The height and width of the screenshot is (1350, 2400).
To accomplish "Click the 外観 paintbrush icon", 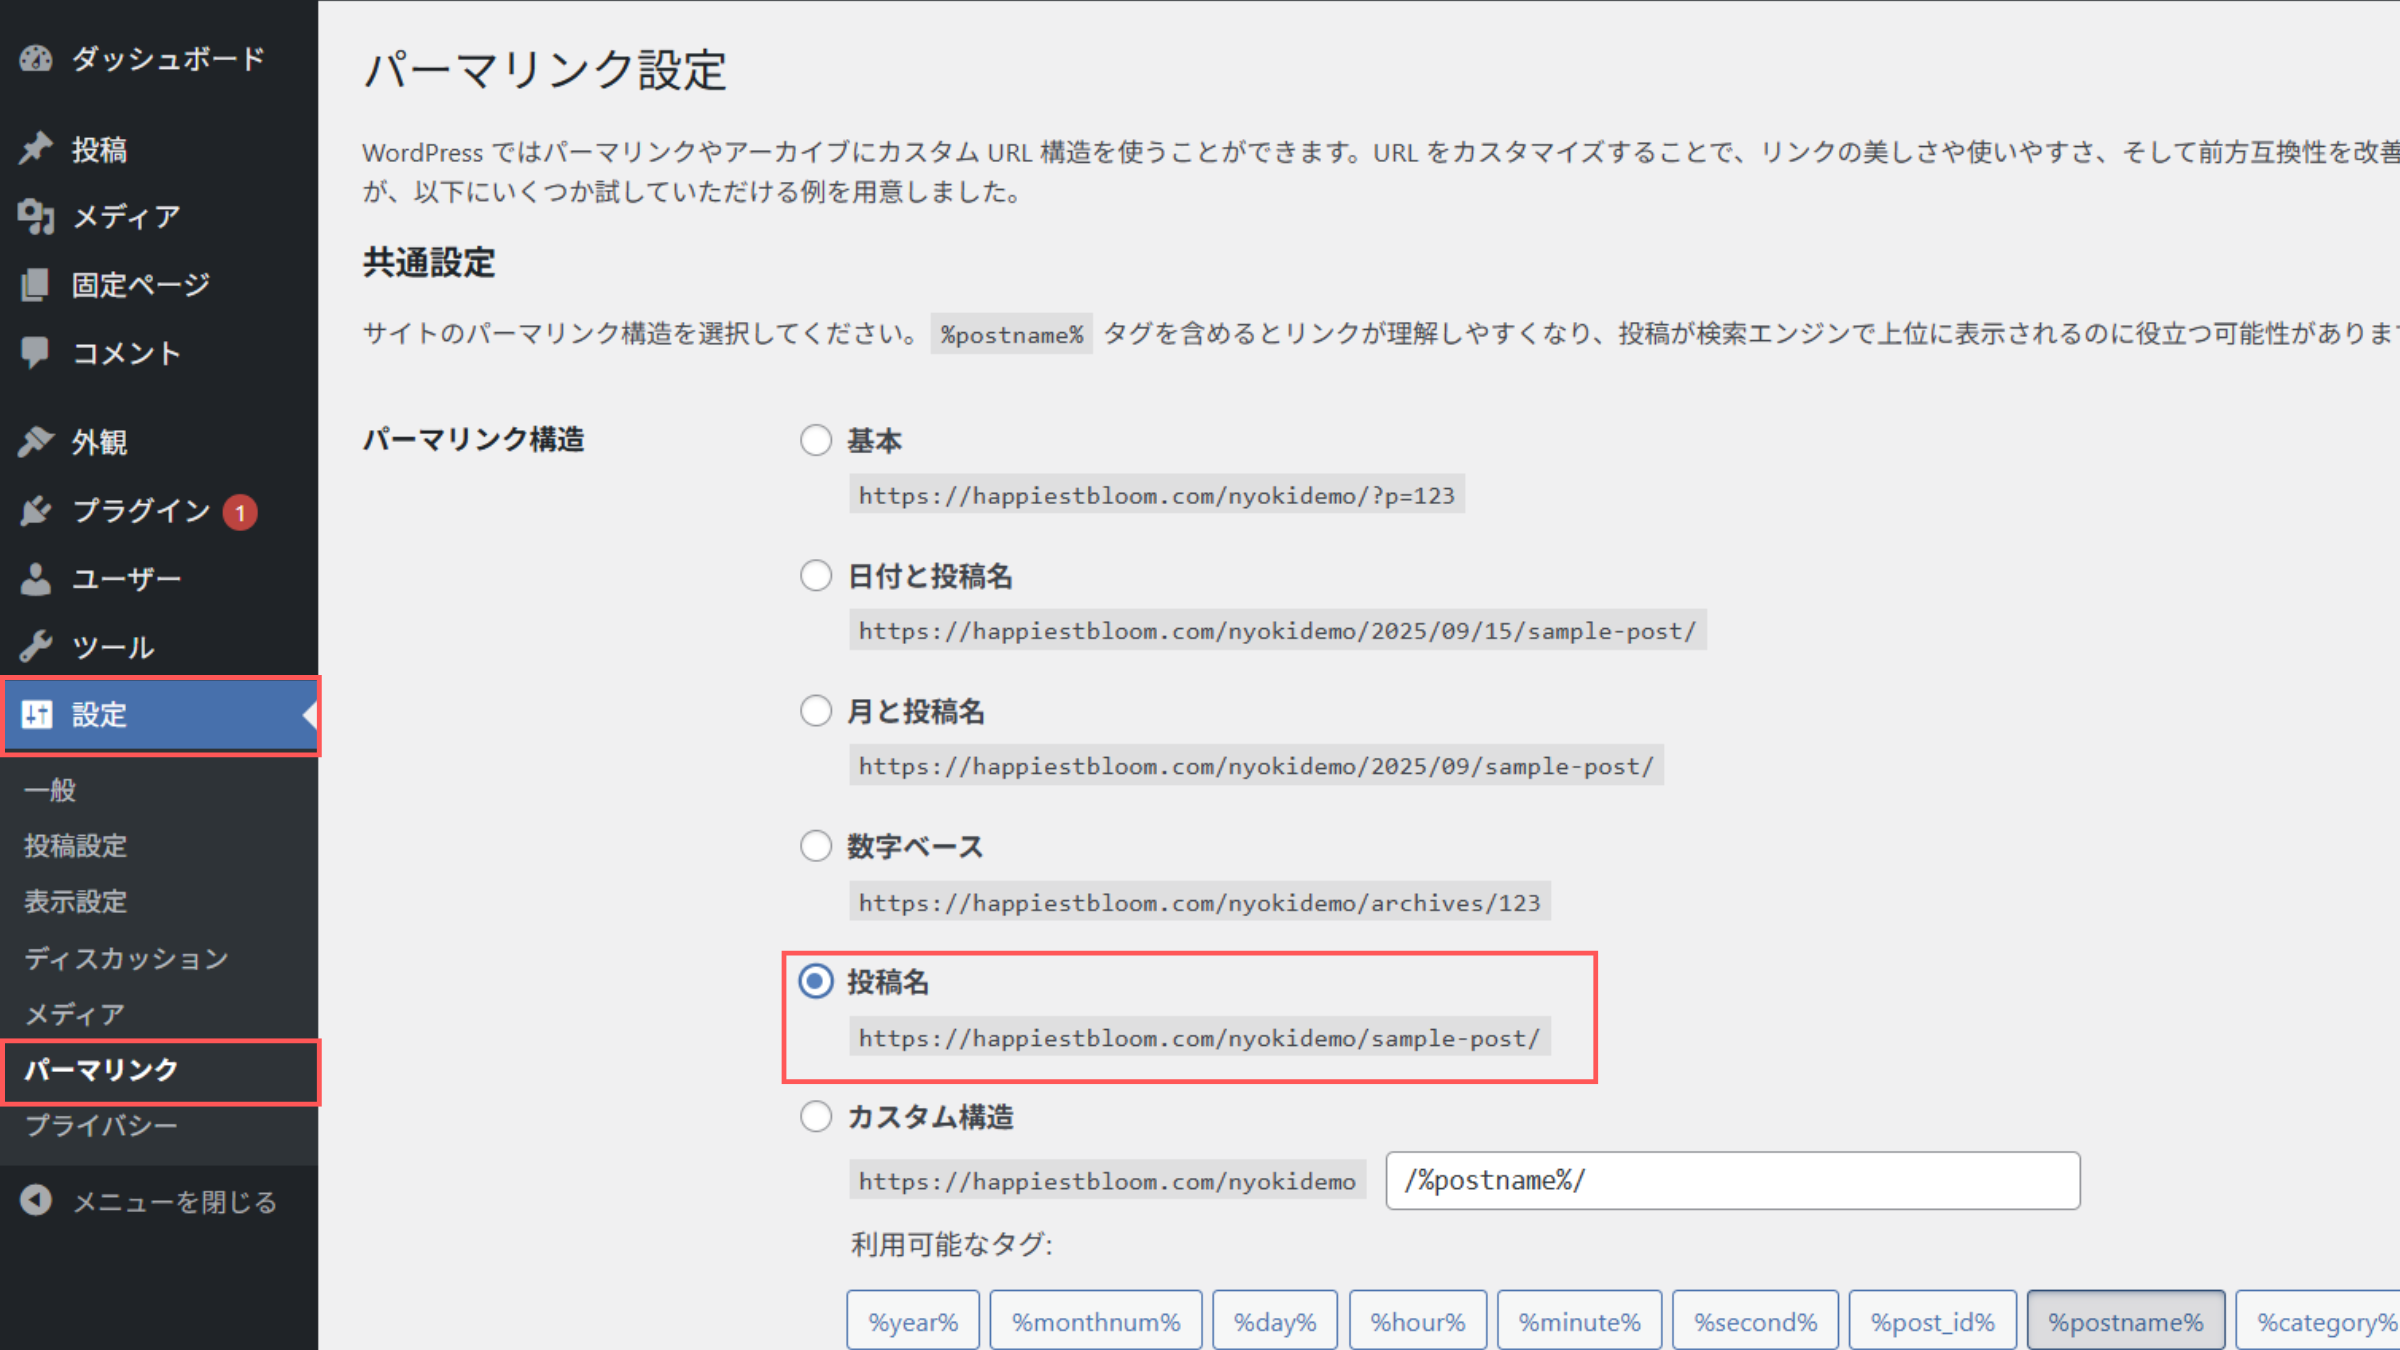I will tap(36, 441).
